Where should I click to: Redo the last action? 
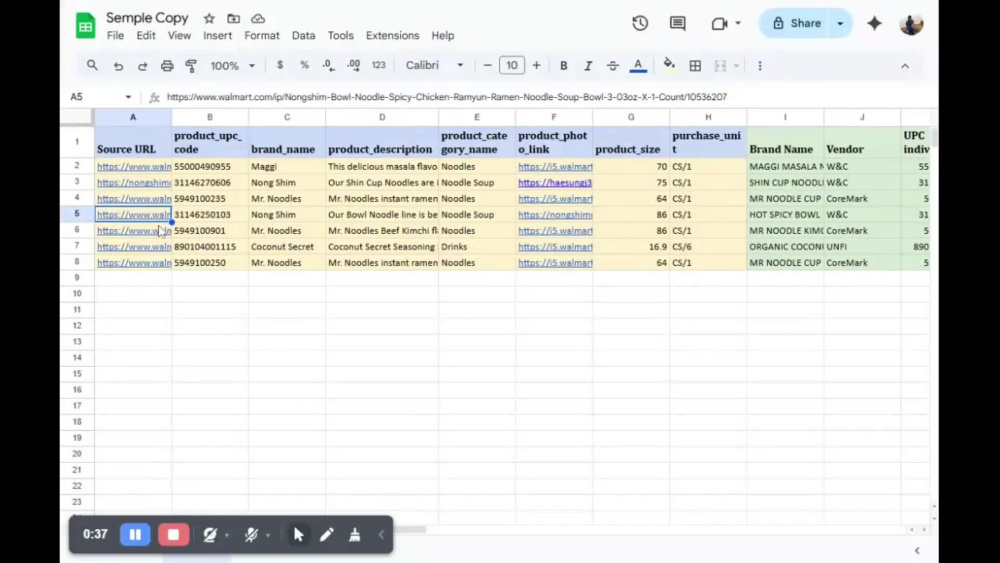142,66
